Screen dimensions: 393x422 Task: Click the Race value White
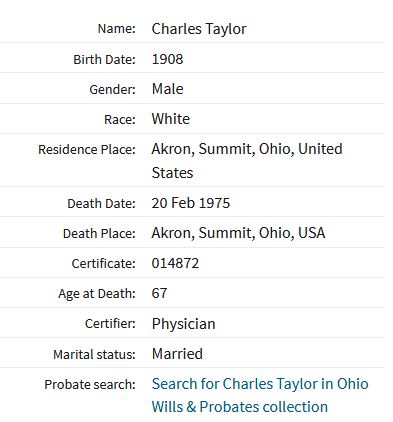click(171, 119)
